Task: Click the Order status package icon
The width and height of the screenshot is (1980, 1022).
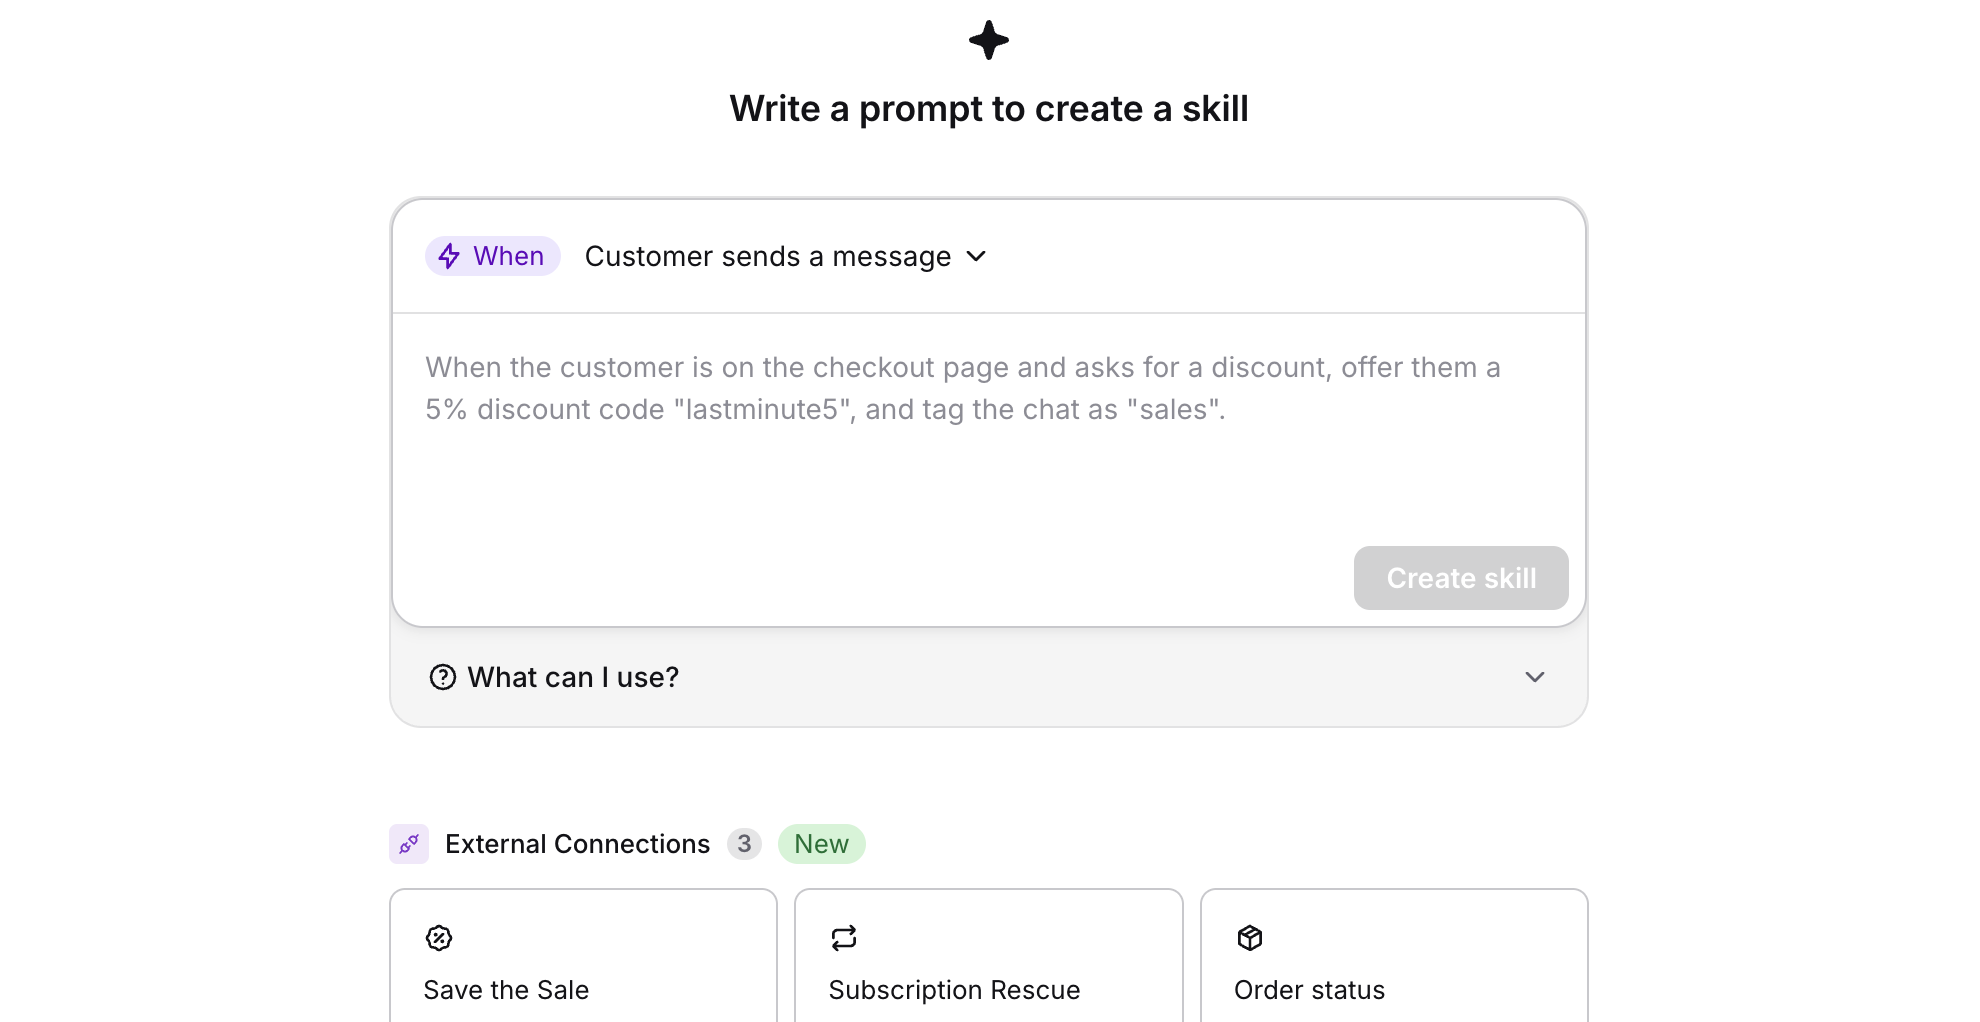Action: coord(1250,938)
